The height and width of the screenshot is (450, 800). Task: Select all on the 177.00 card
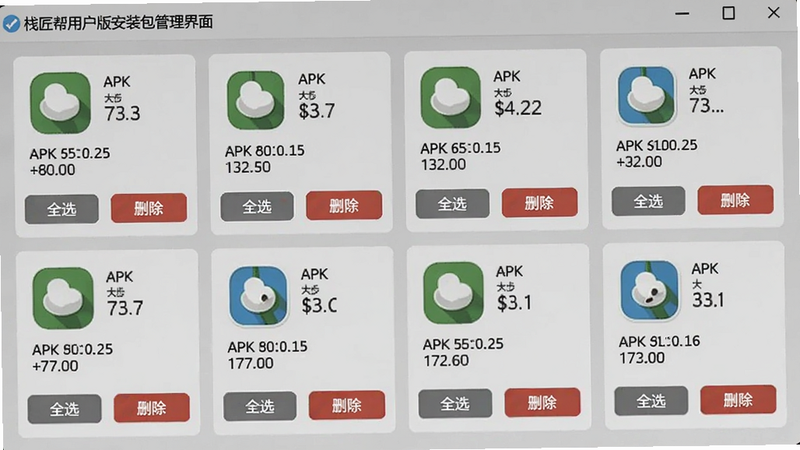tap(260, 406)
